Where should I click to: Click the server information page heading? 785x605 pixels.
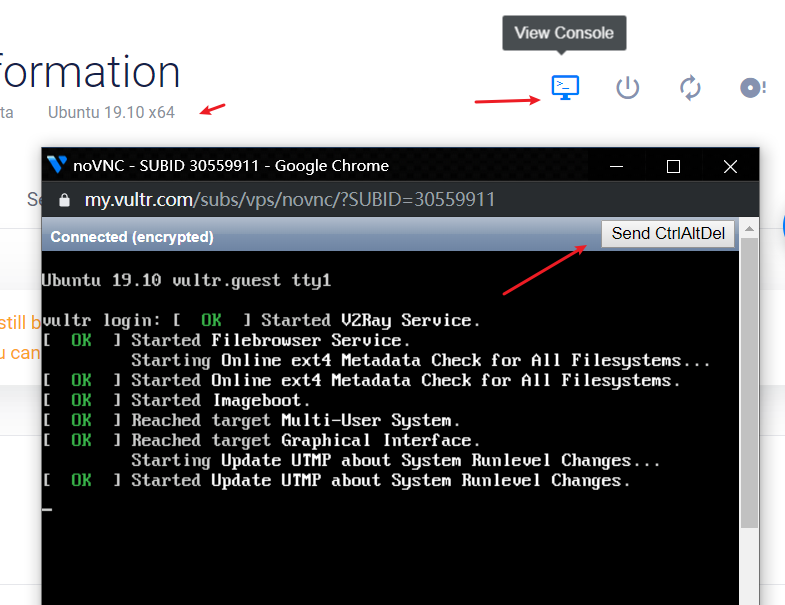coord(90,72)
